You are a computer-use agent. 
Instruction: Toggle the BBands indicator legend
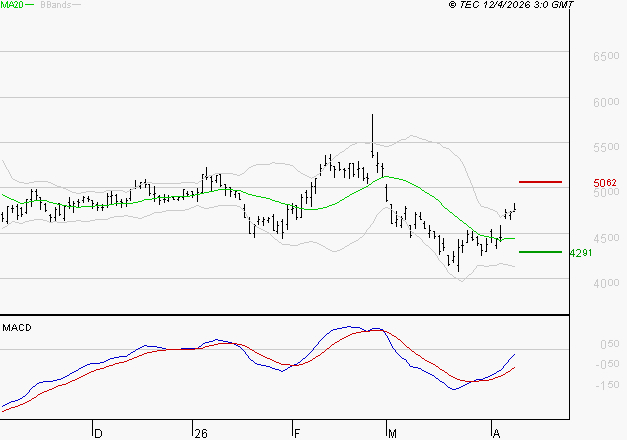(x=56, y=6)
